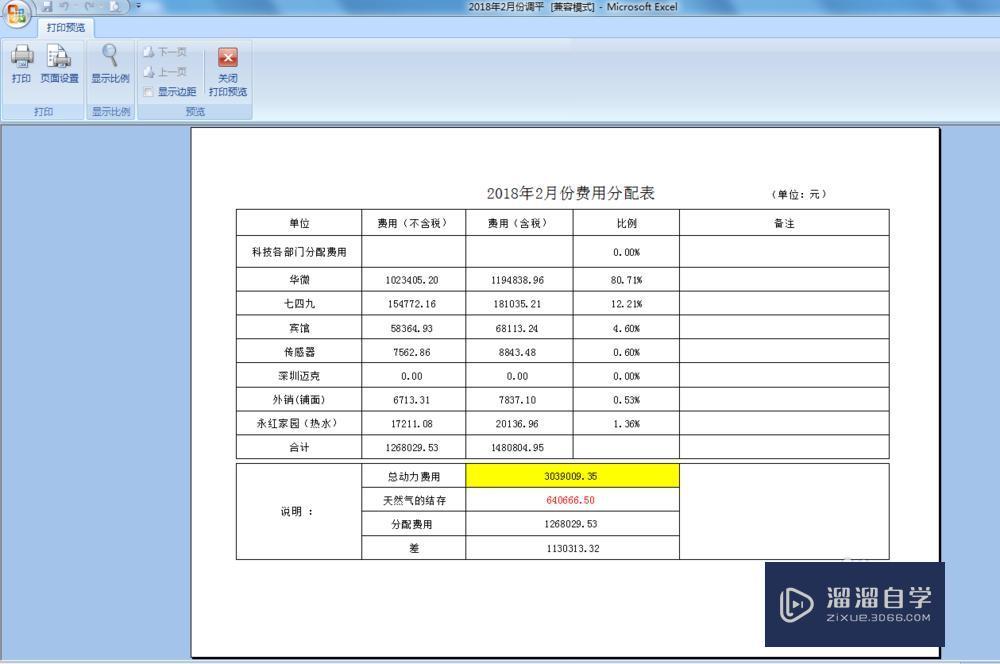Click the value 68113.24

[517, 328]
